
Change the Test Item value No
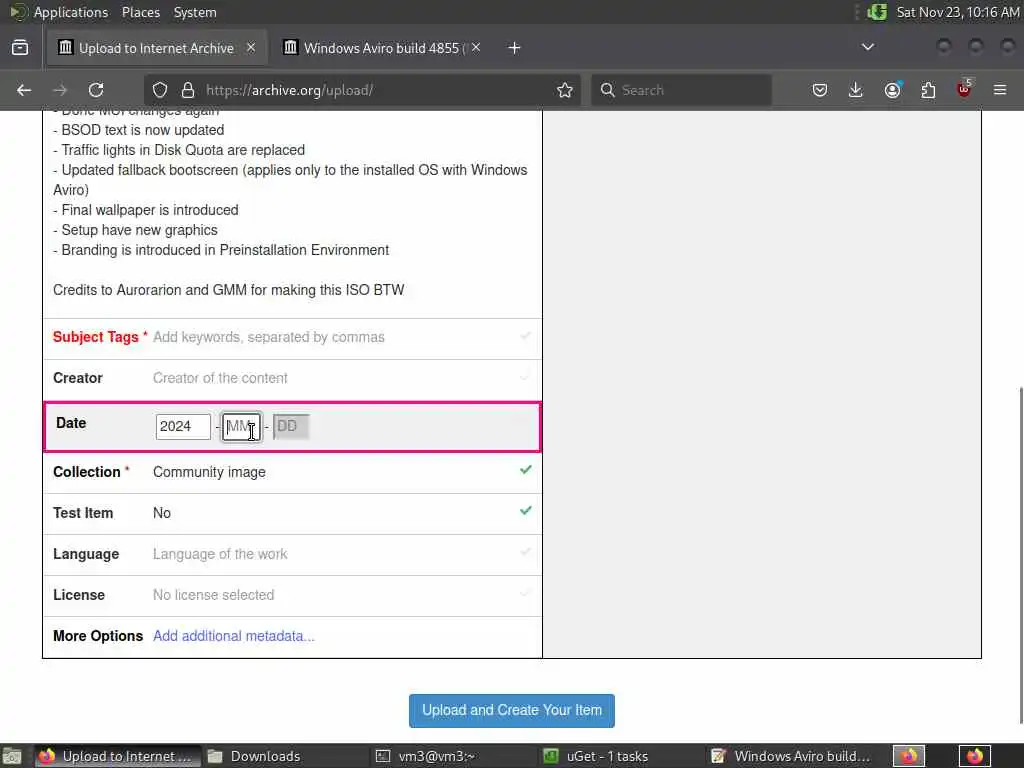[162, 513]
